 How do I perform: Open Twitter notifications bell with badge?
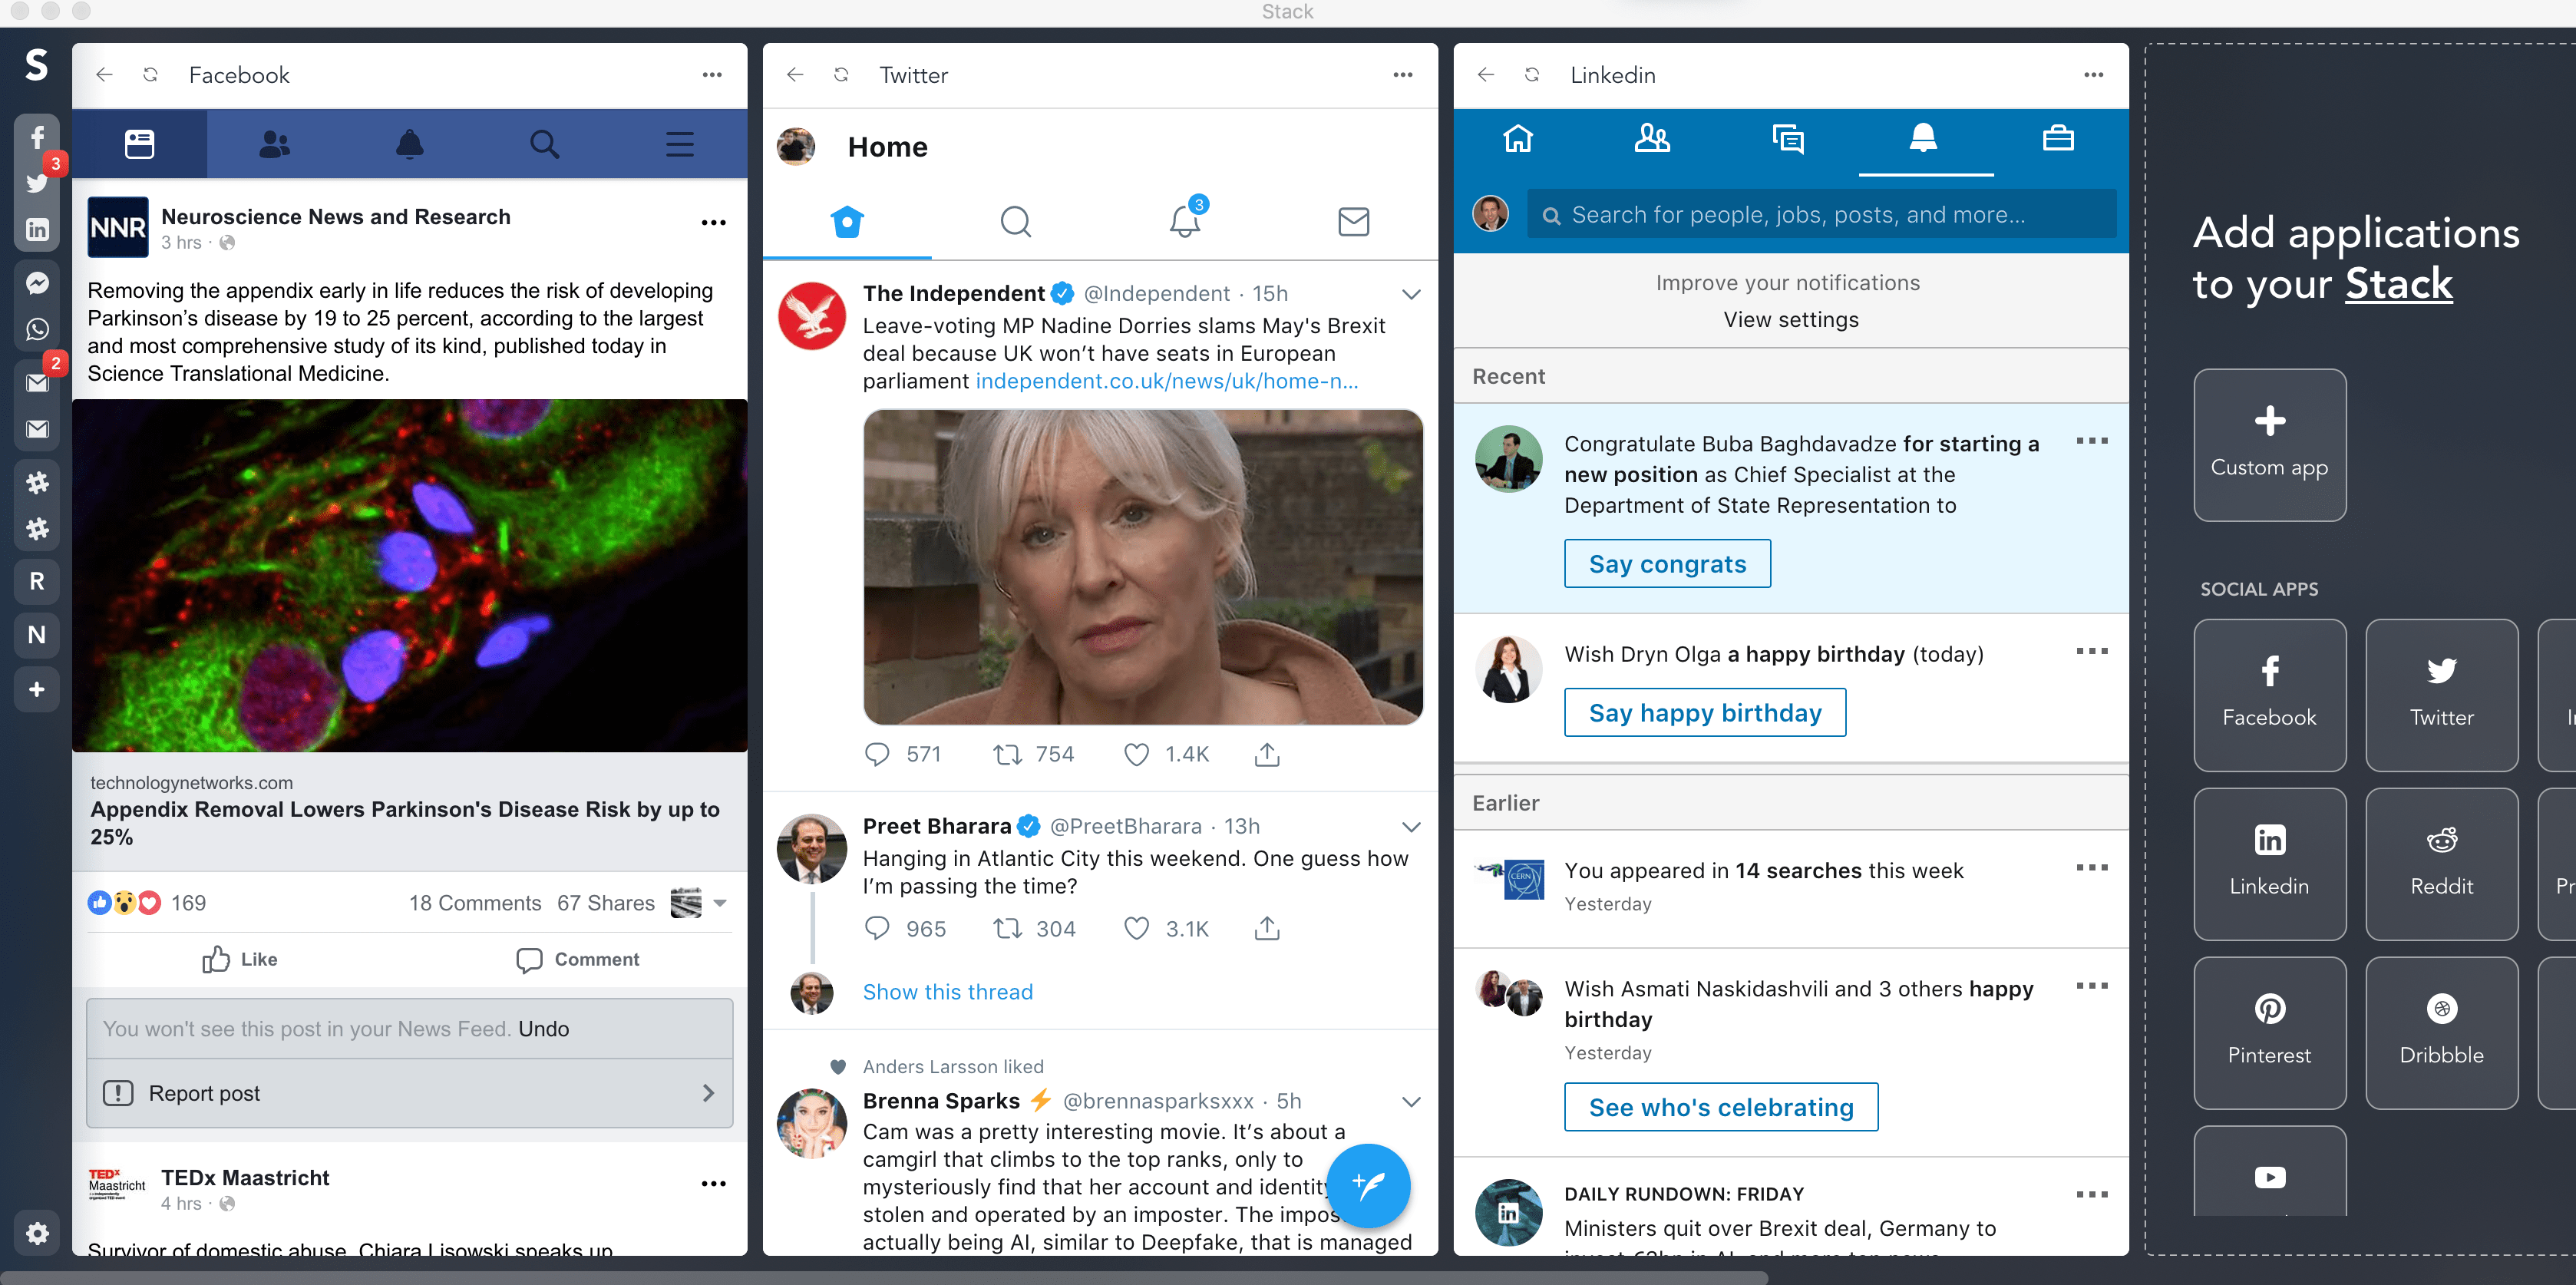tap(1185, 220)
